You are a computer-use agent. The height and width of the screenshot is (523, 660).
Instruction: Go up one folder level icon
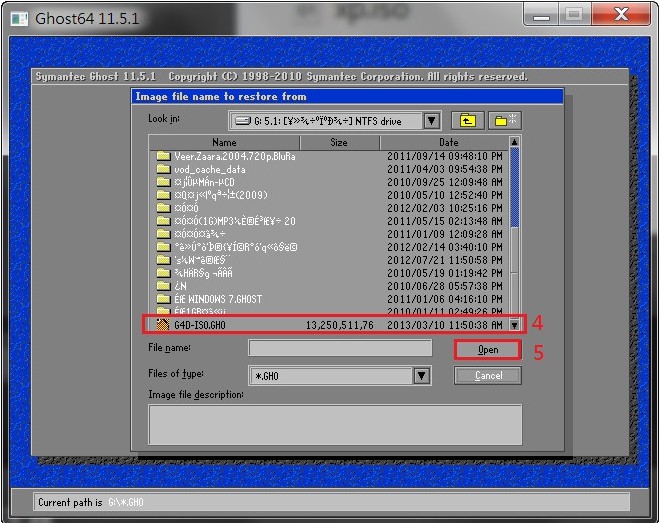(468, 121)
